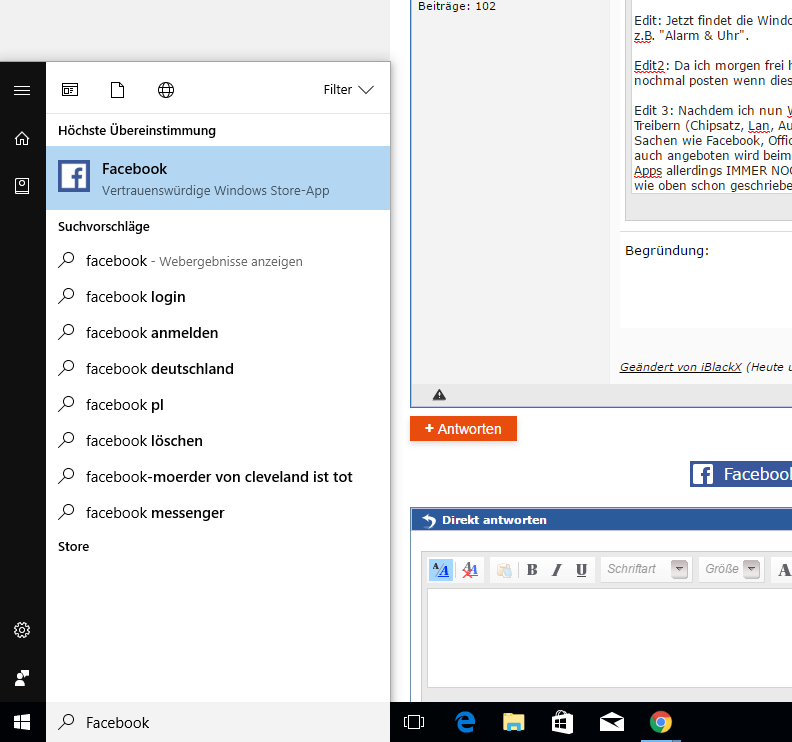
Task: Open the hamburger menu in search panel
Action: point(22,90)
